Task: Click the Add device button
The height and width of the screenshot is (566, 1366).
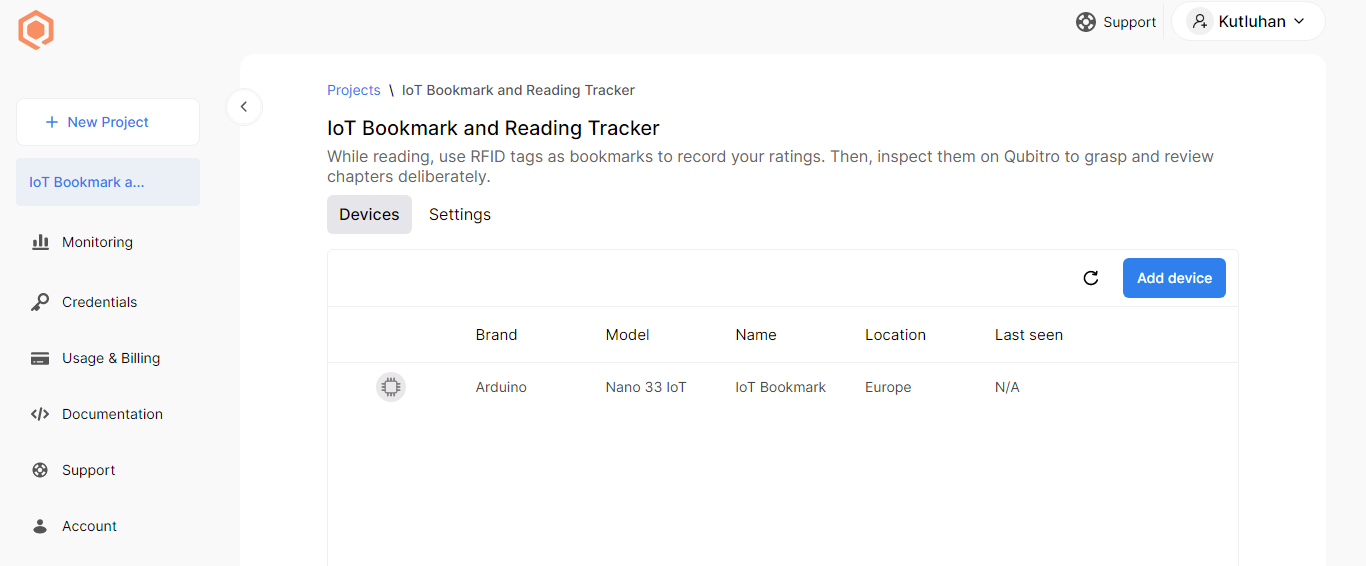Action: (x=1174, y=278)
